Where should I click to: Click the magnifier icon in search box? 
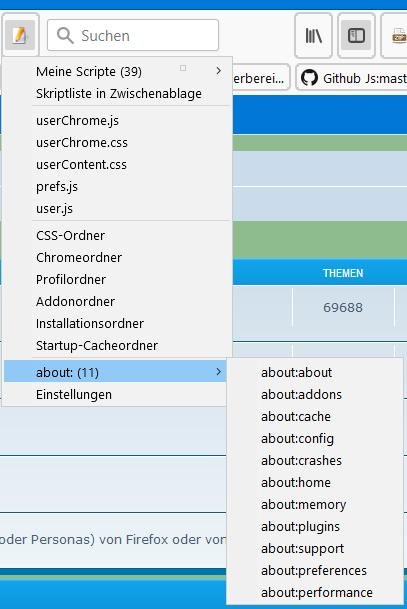pos(65,35)
